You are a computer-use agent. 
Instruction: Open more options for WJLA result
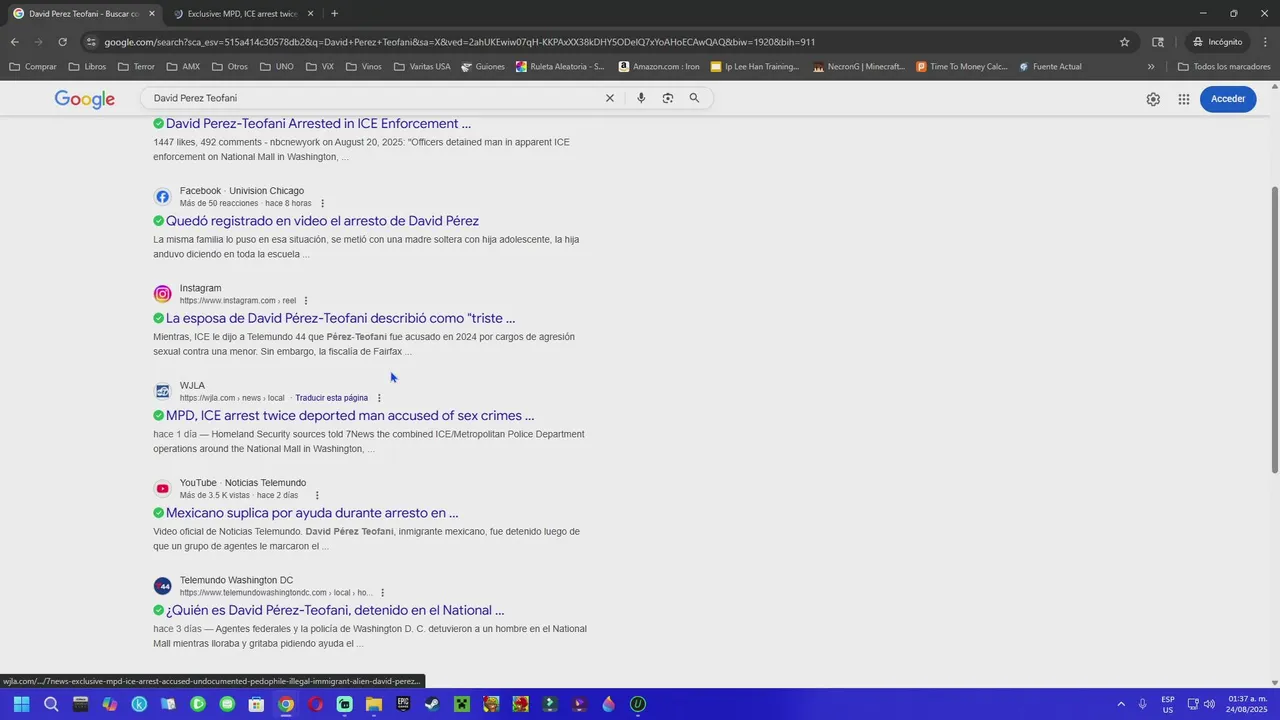379,398
